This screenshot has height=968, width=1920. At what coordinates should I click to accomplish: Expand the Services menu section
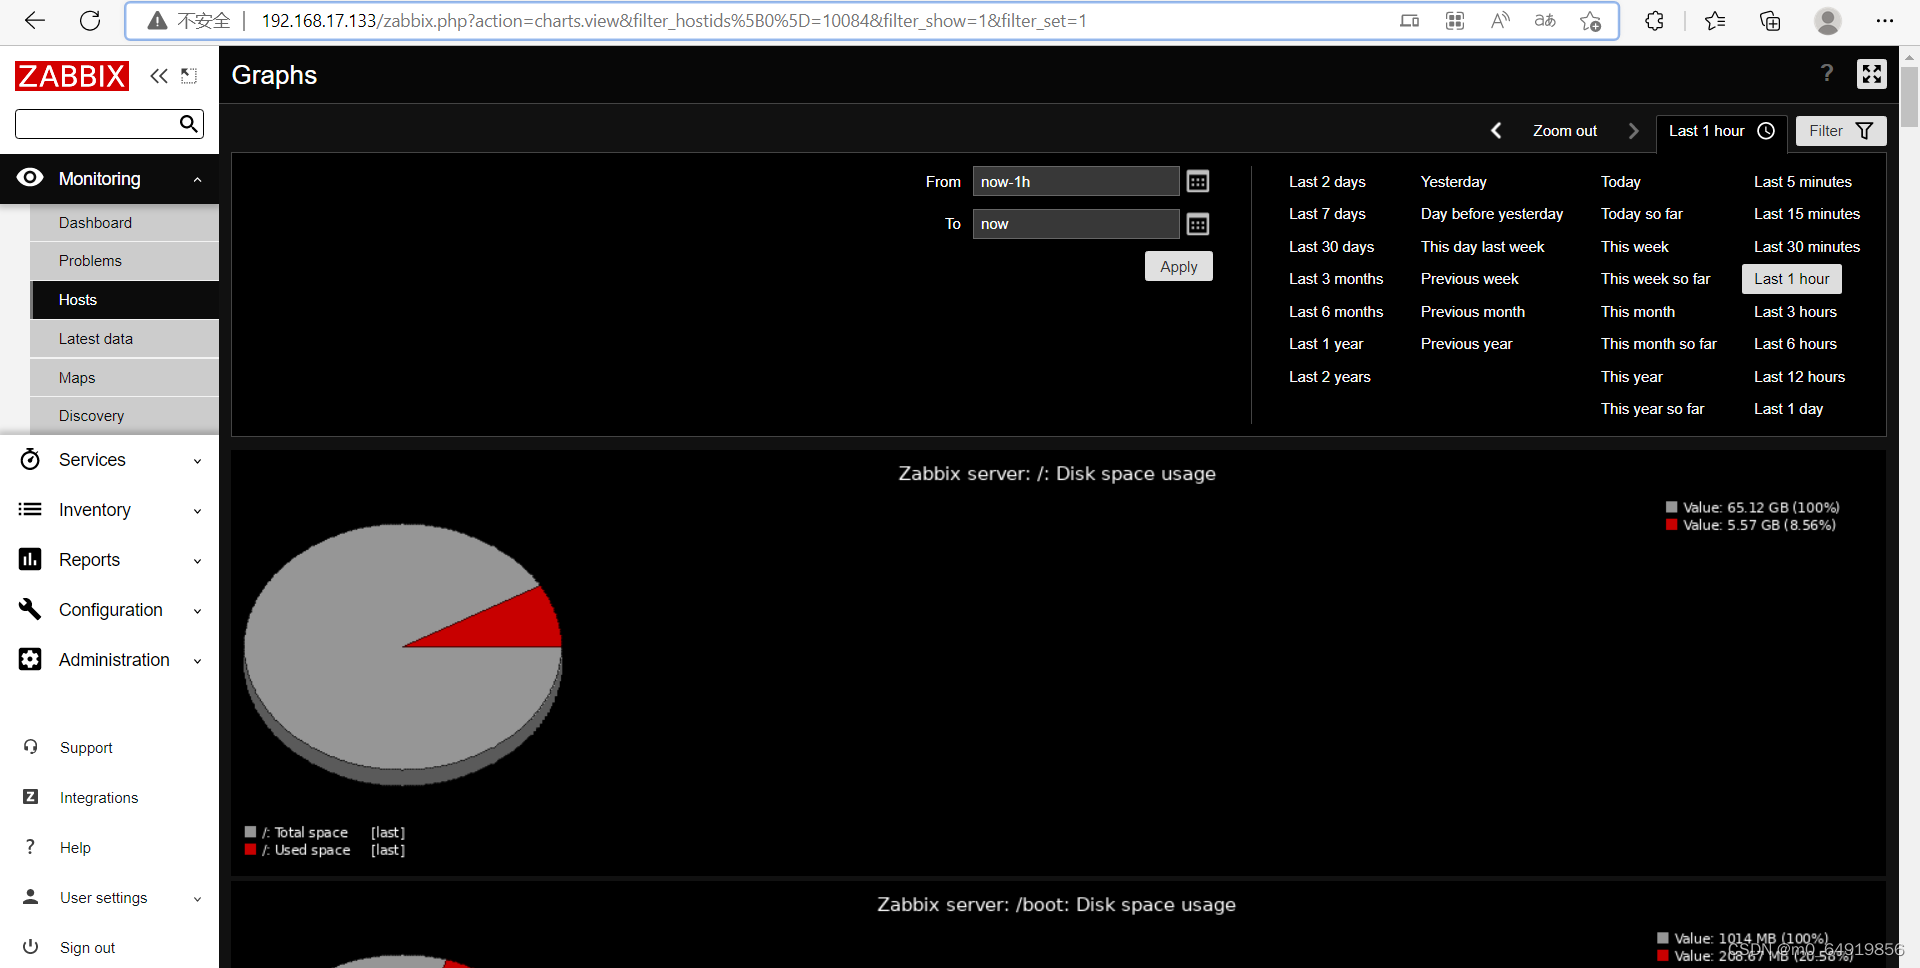click(197, 461)
